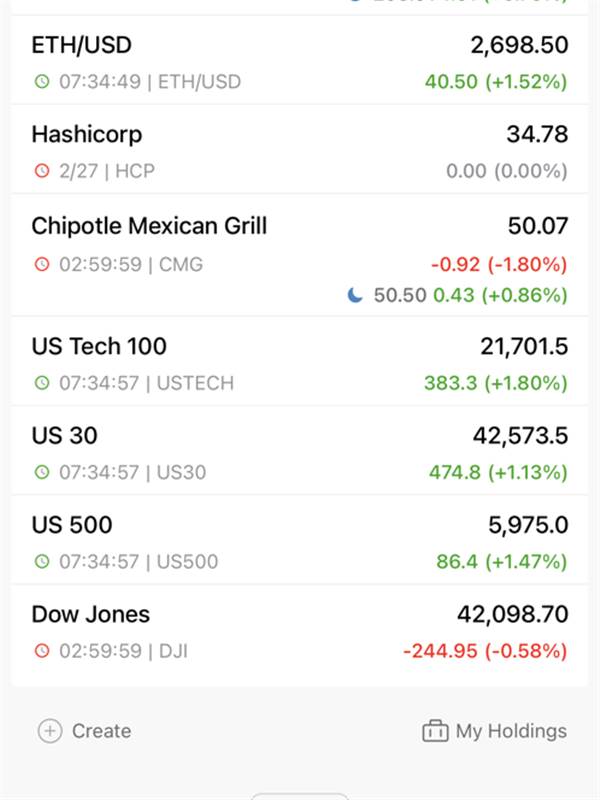Open the Dow Jones index row
The height and width of the screenshot is (800, 600).
(x=299, y=635)
